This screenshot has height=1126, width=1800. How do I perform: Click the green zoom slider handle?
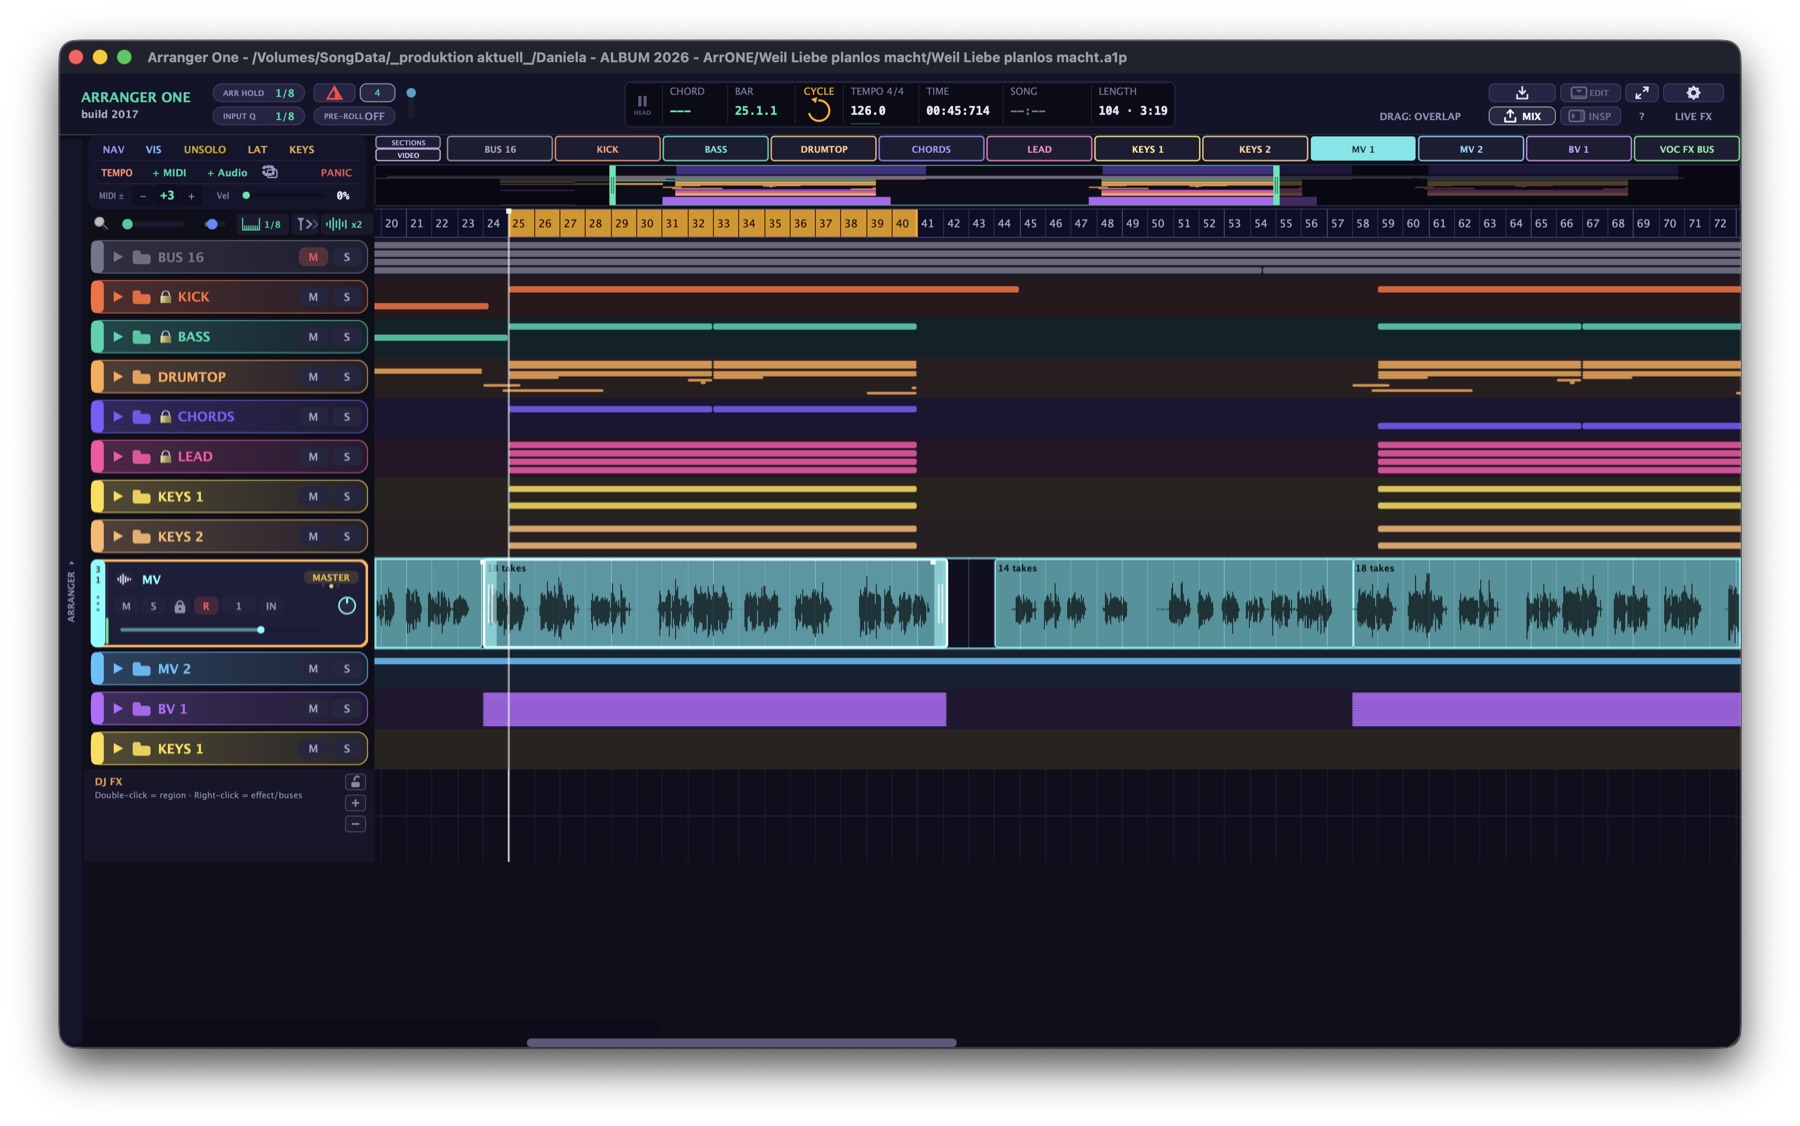coord(127,224)
